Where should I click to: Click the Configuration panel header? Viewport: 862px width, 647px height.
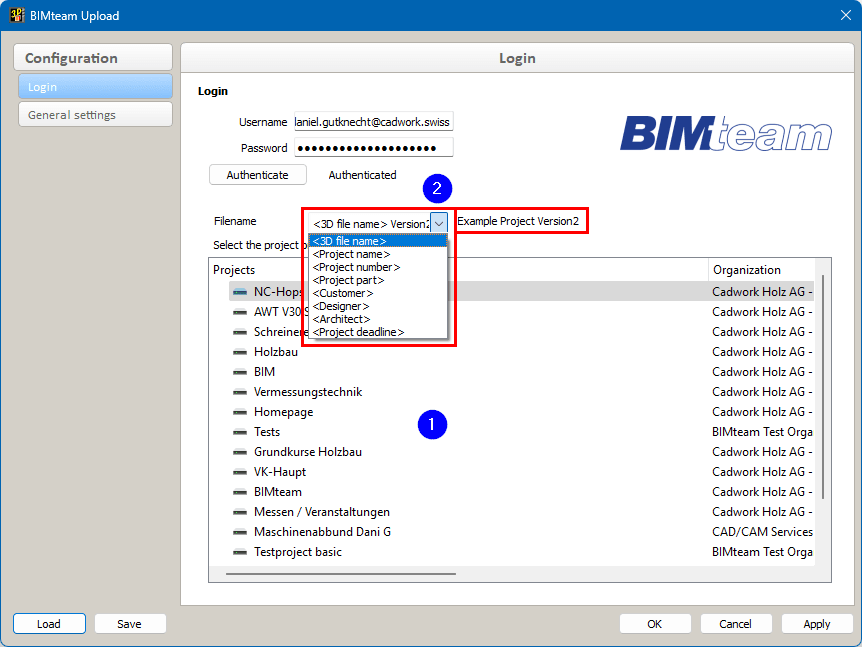93,58
